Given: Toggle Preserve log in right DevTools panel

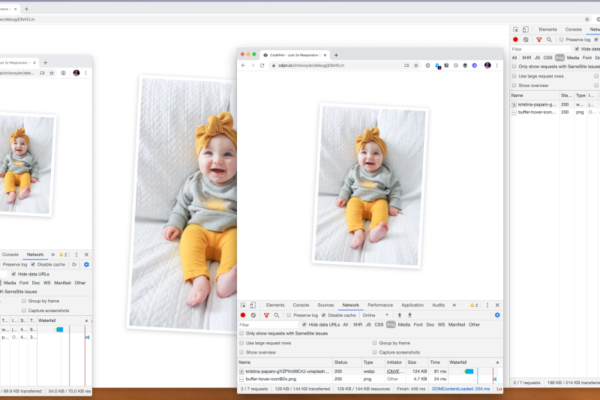Looking at the screenshot, I should (561, 39).
